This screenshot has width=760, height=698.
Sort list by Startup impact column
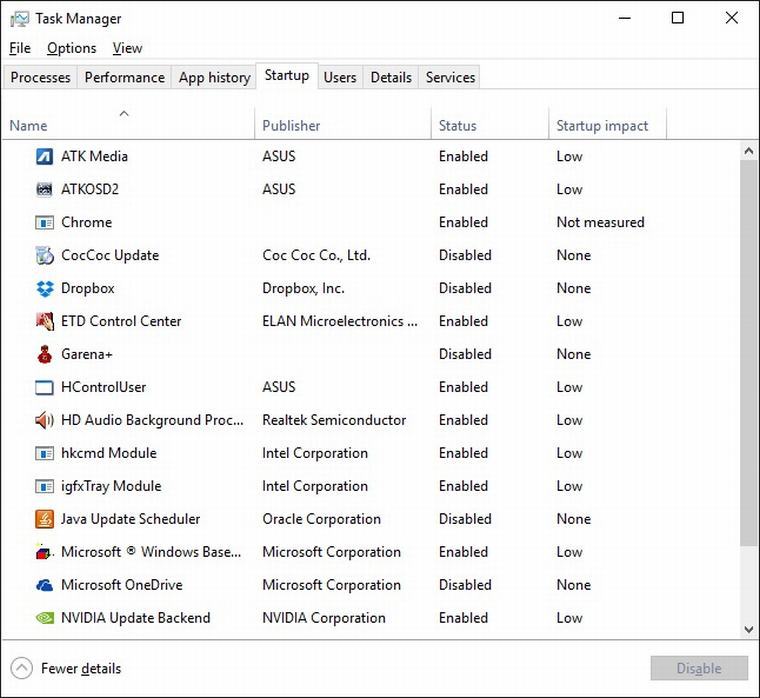602,126
